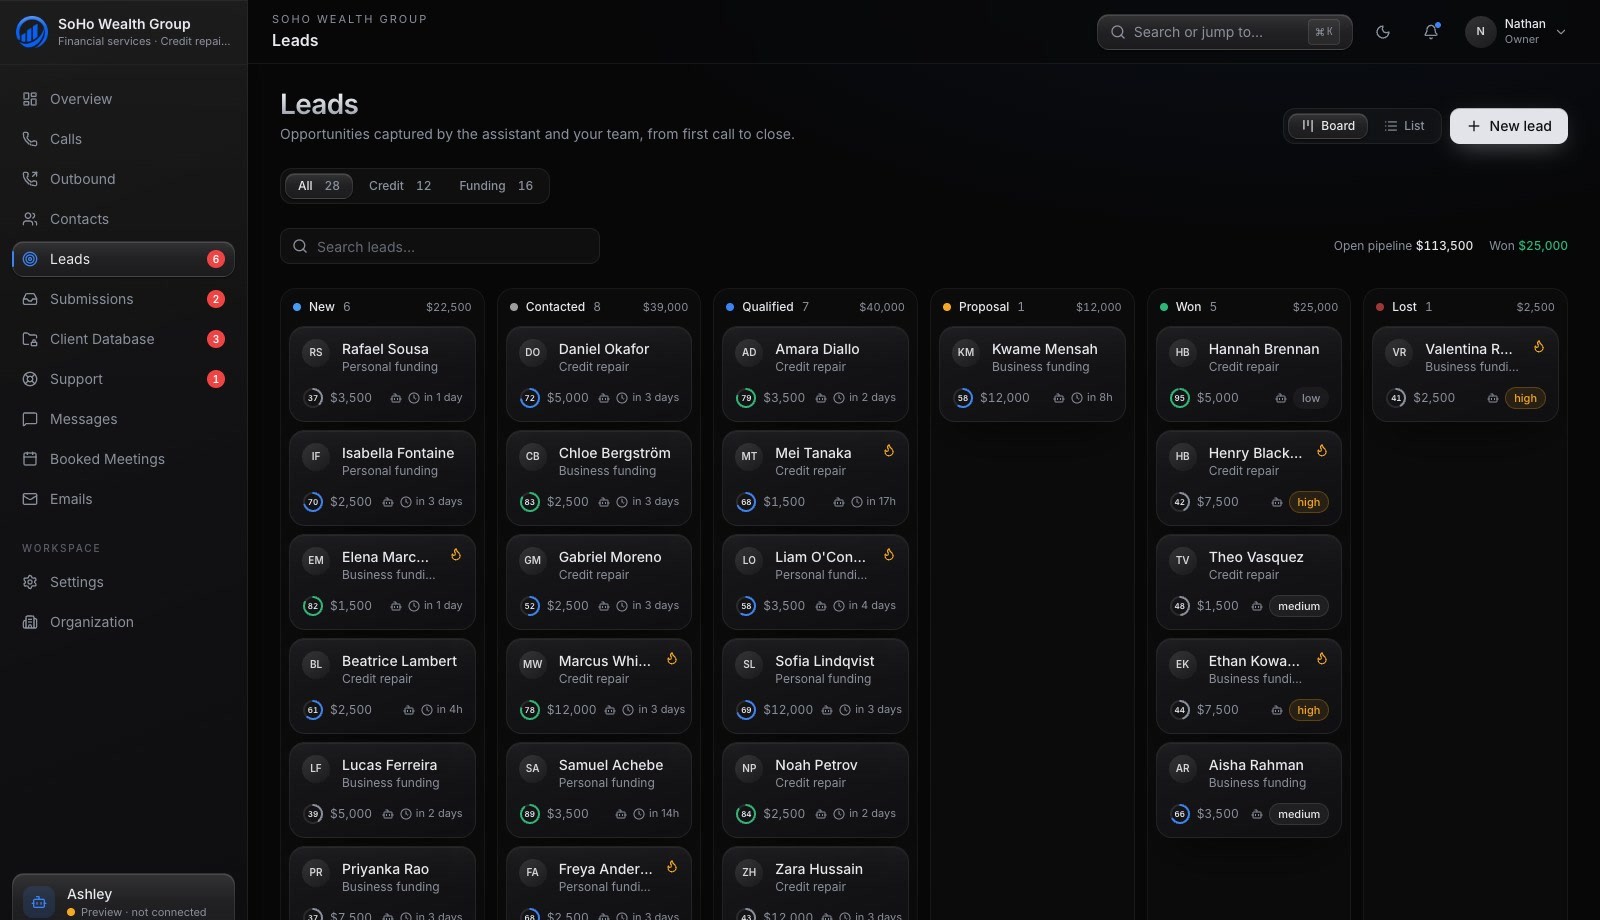The height and width of the screenshot is (920, 1600).
Task: Click the flame icon on Henry Black card
Action: click(x=1322, y=451)
